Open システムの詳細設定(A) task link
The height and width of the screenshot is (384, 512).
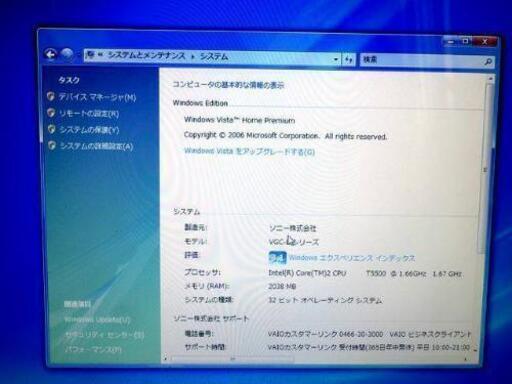pos(97,146)
